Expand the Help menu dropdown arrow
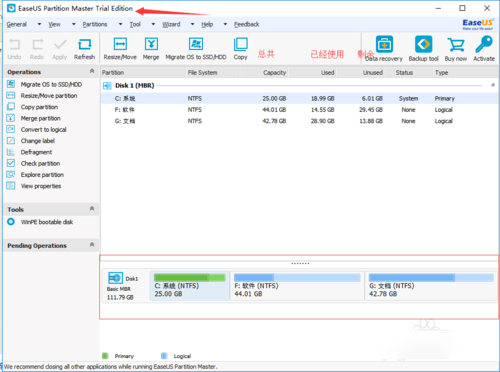The image size is (500, 372). pos(225,24)
